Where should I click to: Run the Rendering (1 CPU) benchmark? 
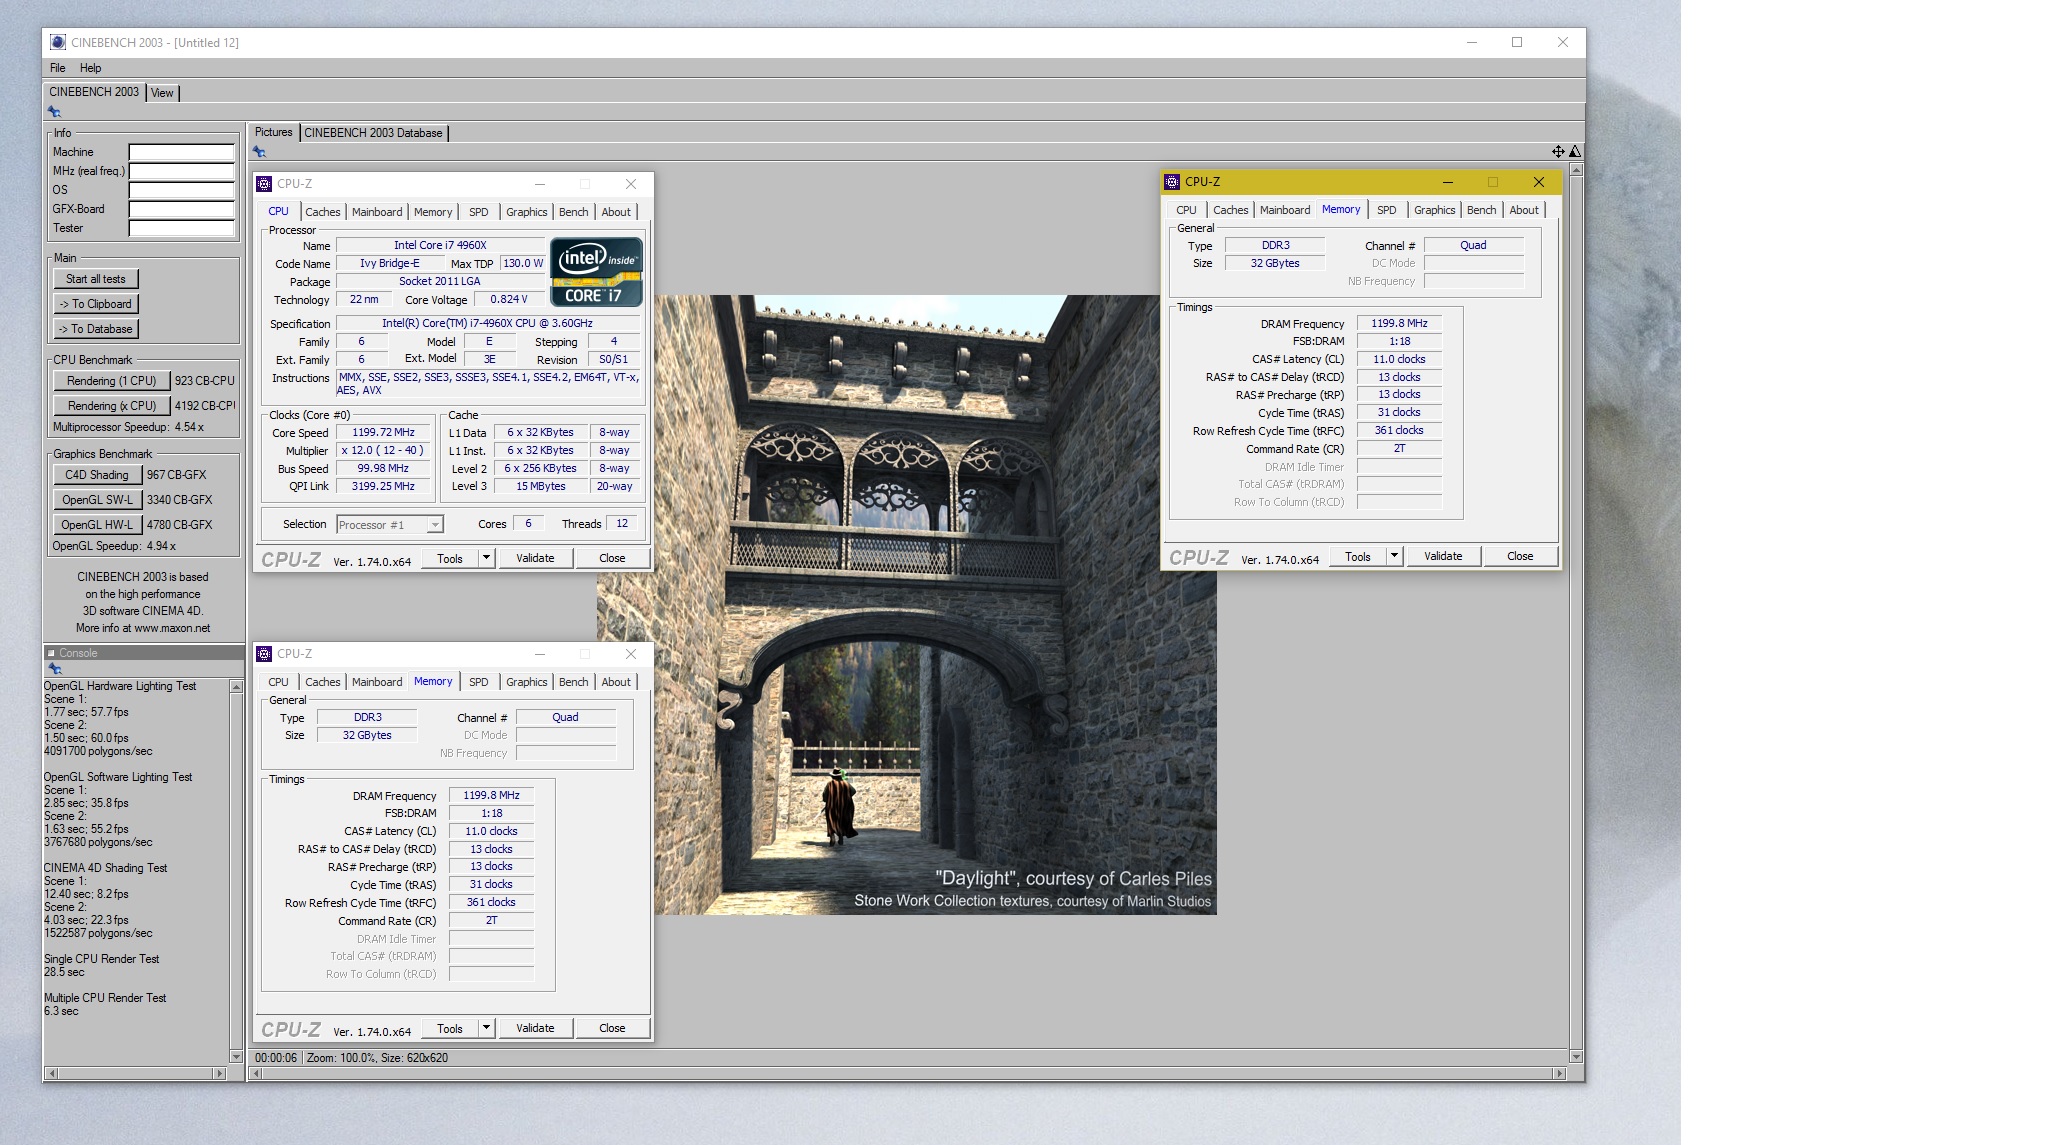(x=111, y=381)
